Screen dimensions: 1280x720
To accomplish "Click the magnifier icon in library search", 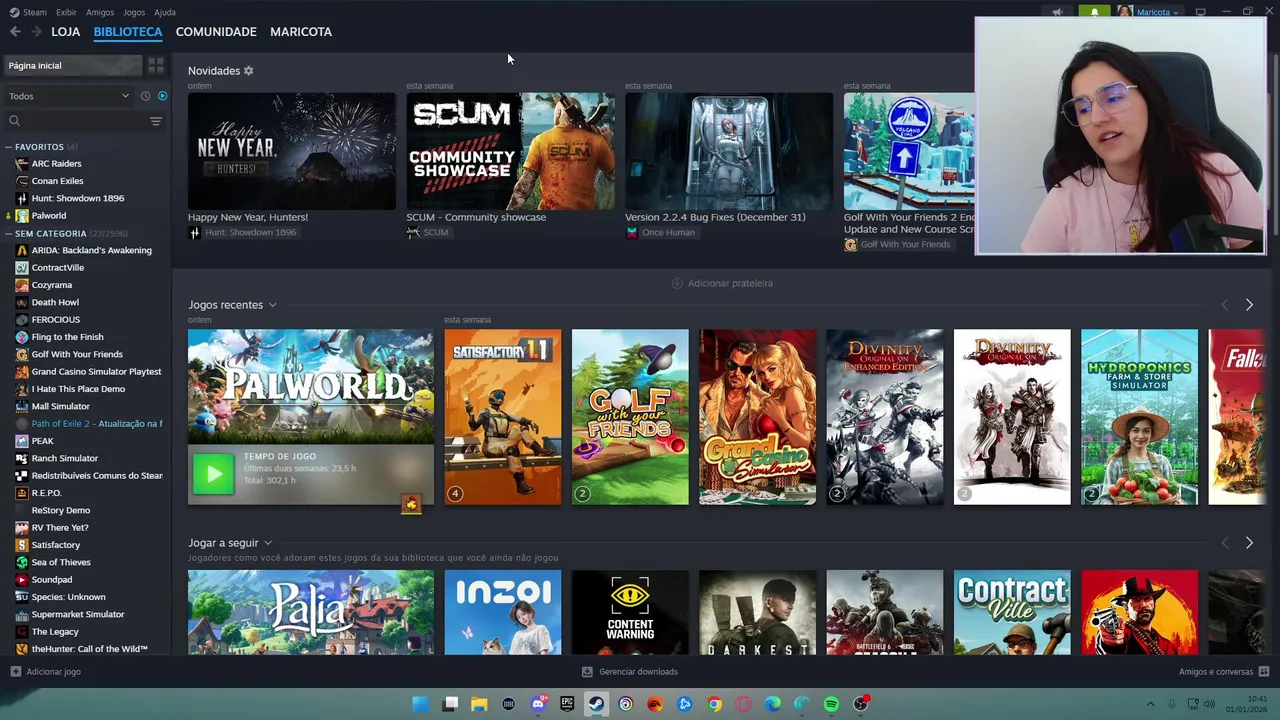I will click(x=14, y=121).
